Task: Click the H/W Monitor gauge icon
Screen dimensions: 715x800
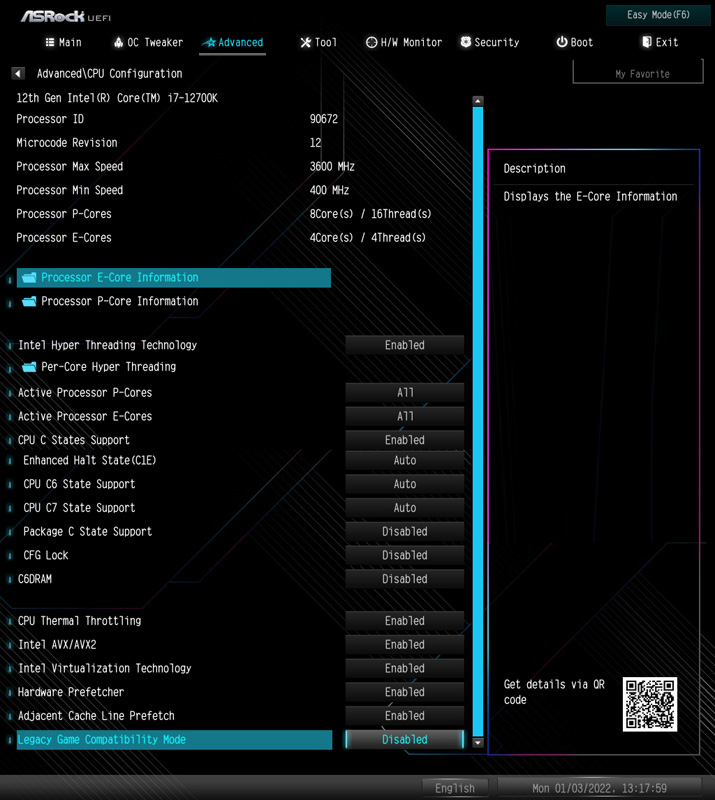Action: [372, 42]
